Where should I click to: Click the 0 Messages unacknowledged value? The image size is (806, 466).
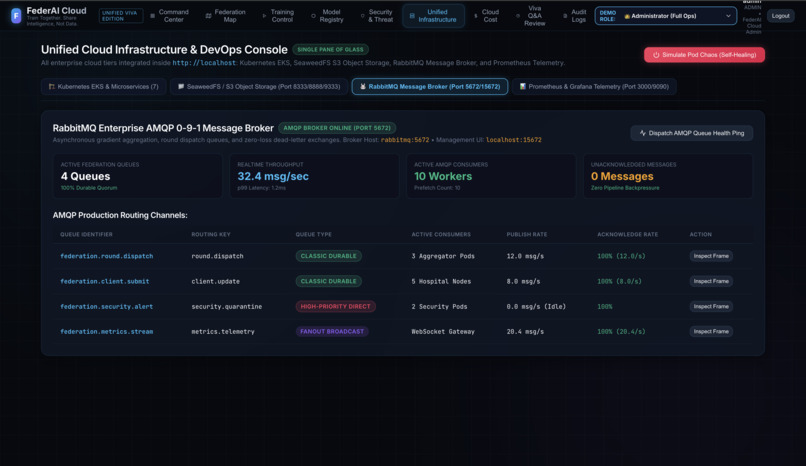pyautogui.click(x=622, y=176)
